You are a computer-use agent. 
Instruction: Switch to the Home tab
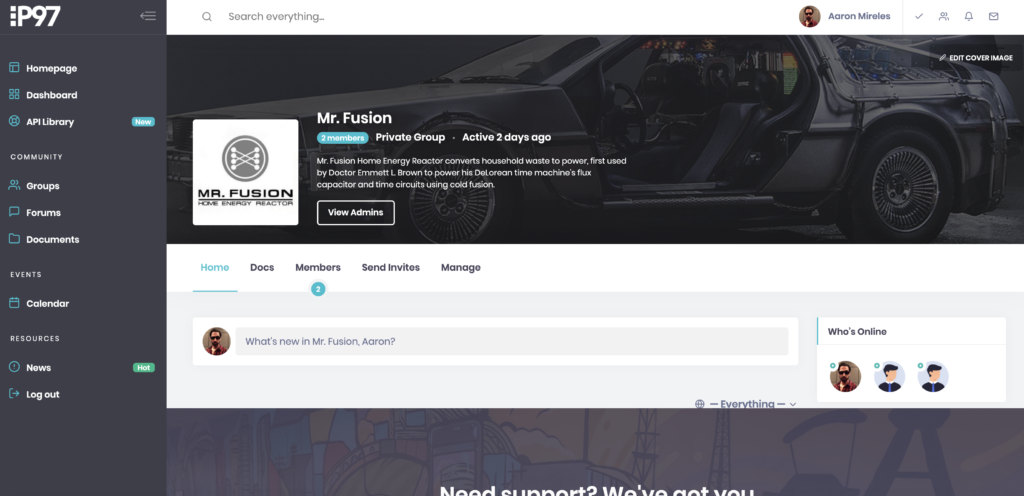point(215,268)
